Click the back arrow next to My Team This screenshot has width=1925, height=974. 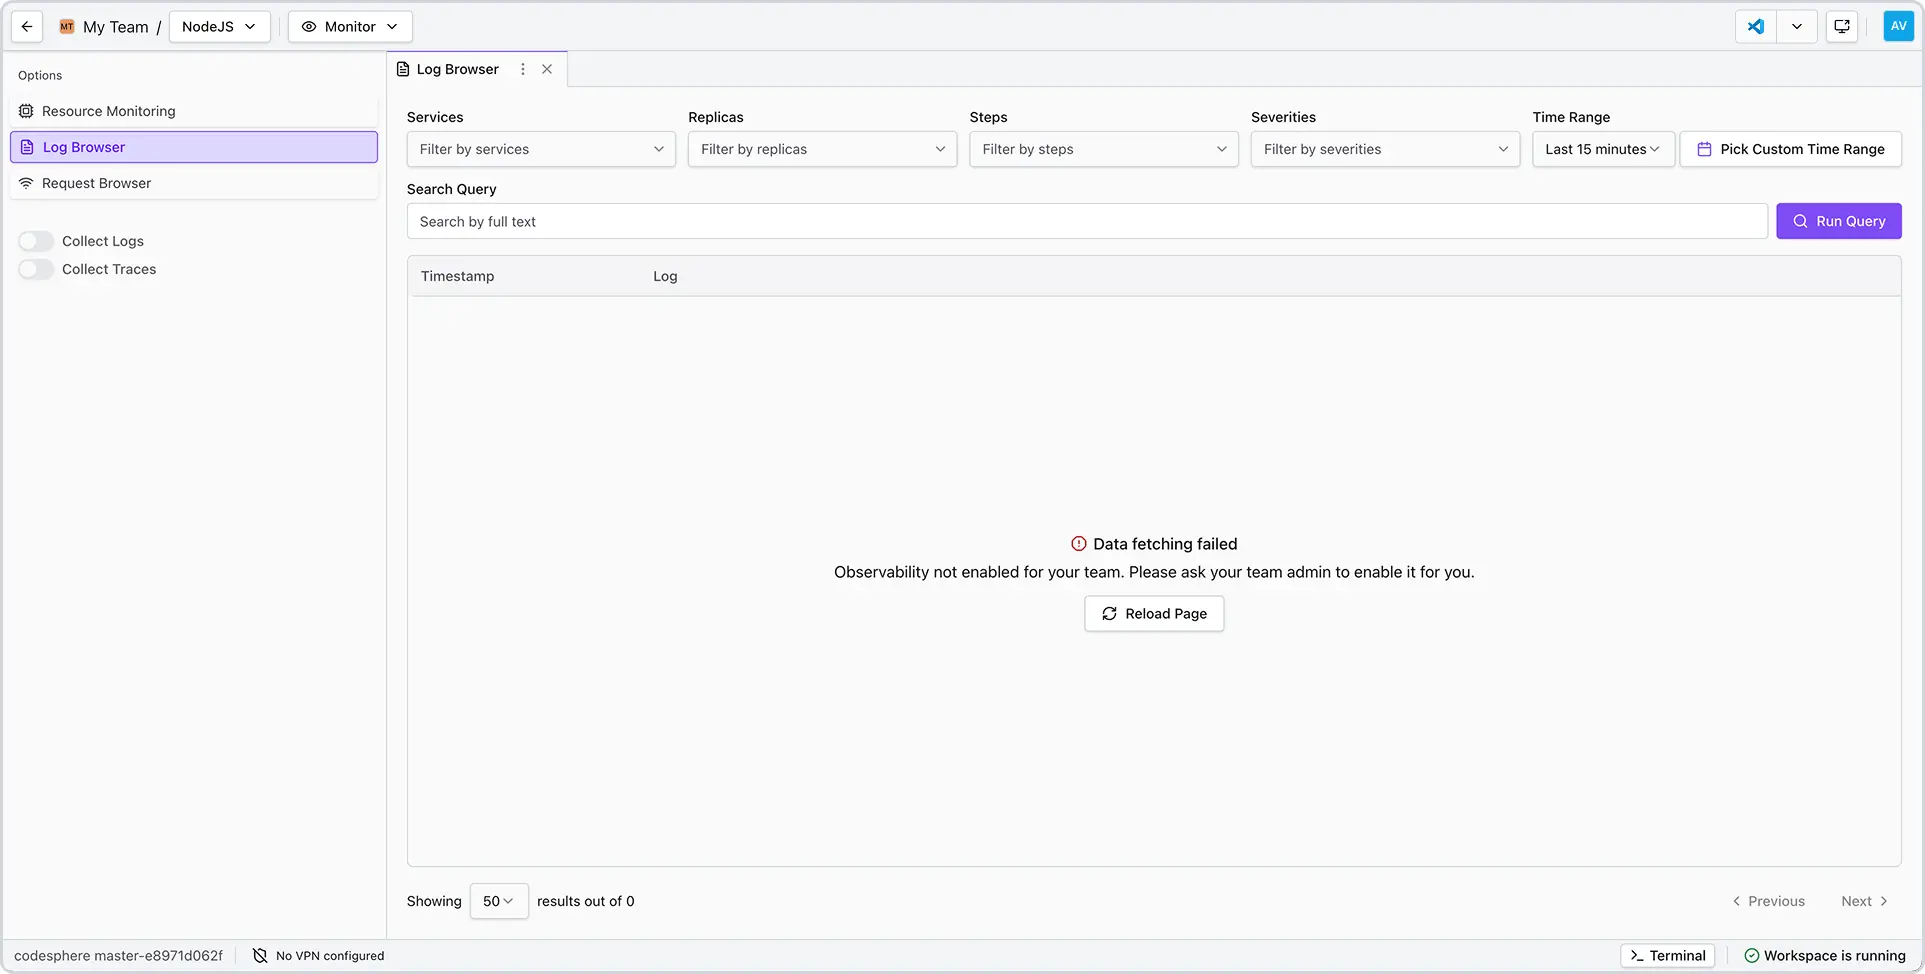tap(26, 26)
